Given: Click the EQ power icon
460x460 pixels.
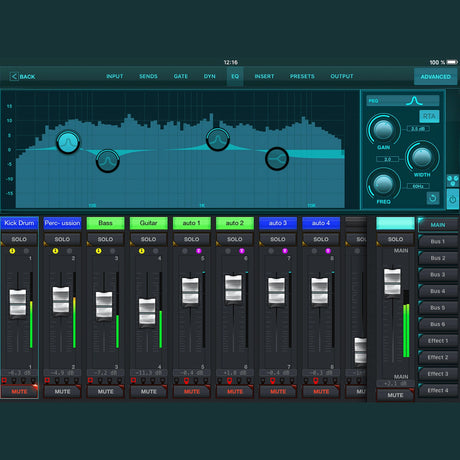Looking at the screenshot, I should pyautogui.click(x=452, y=200).
